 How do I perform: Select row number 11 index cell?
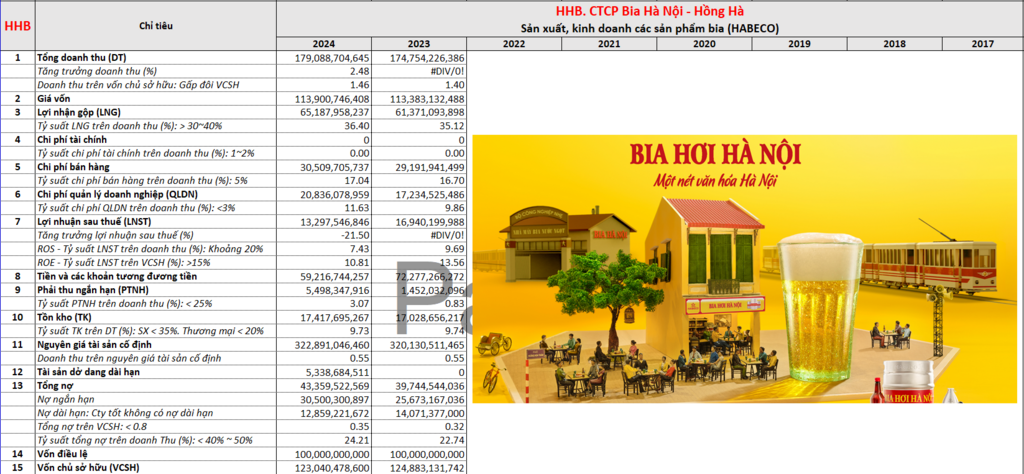click(17, 343)
